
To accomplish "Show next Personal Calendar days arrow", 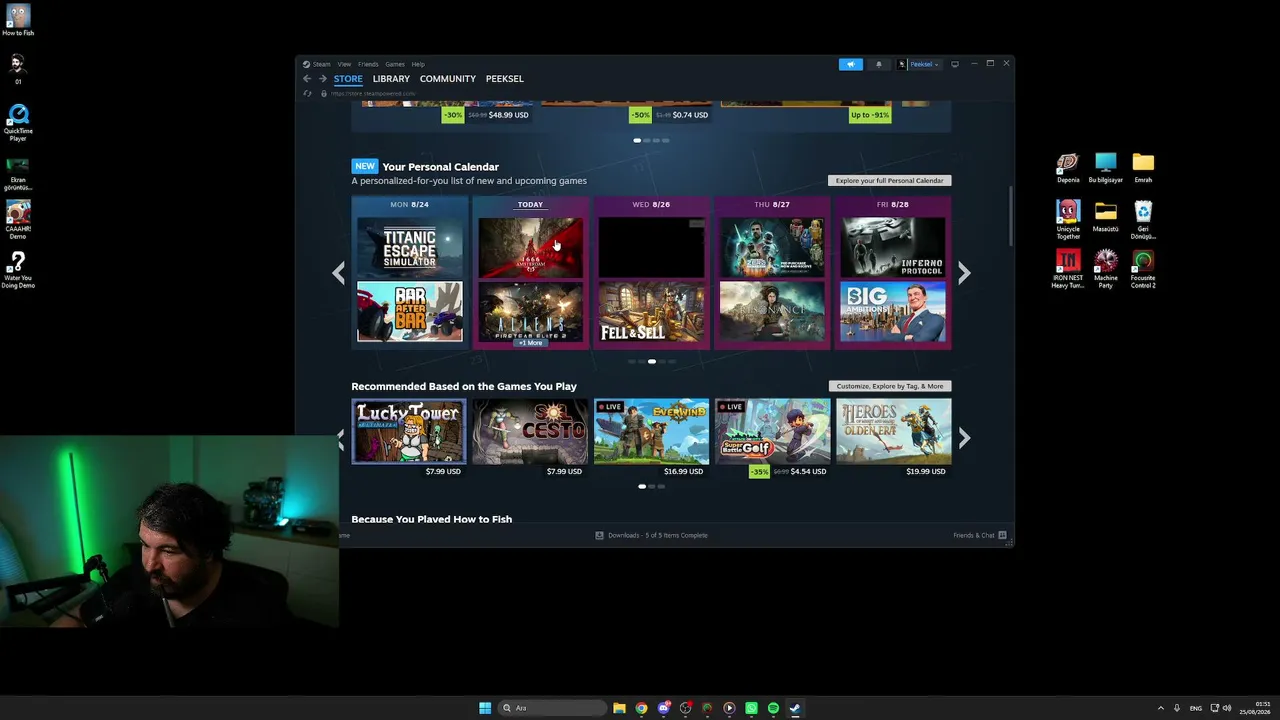I will click(x=964, y=273).
